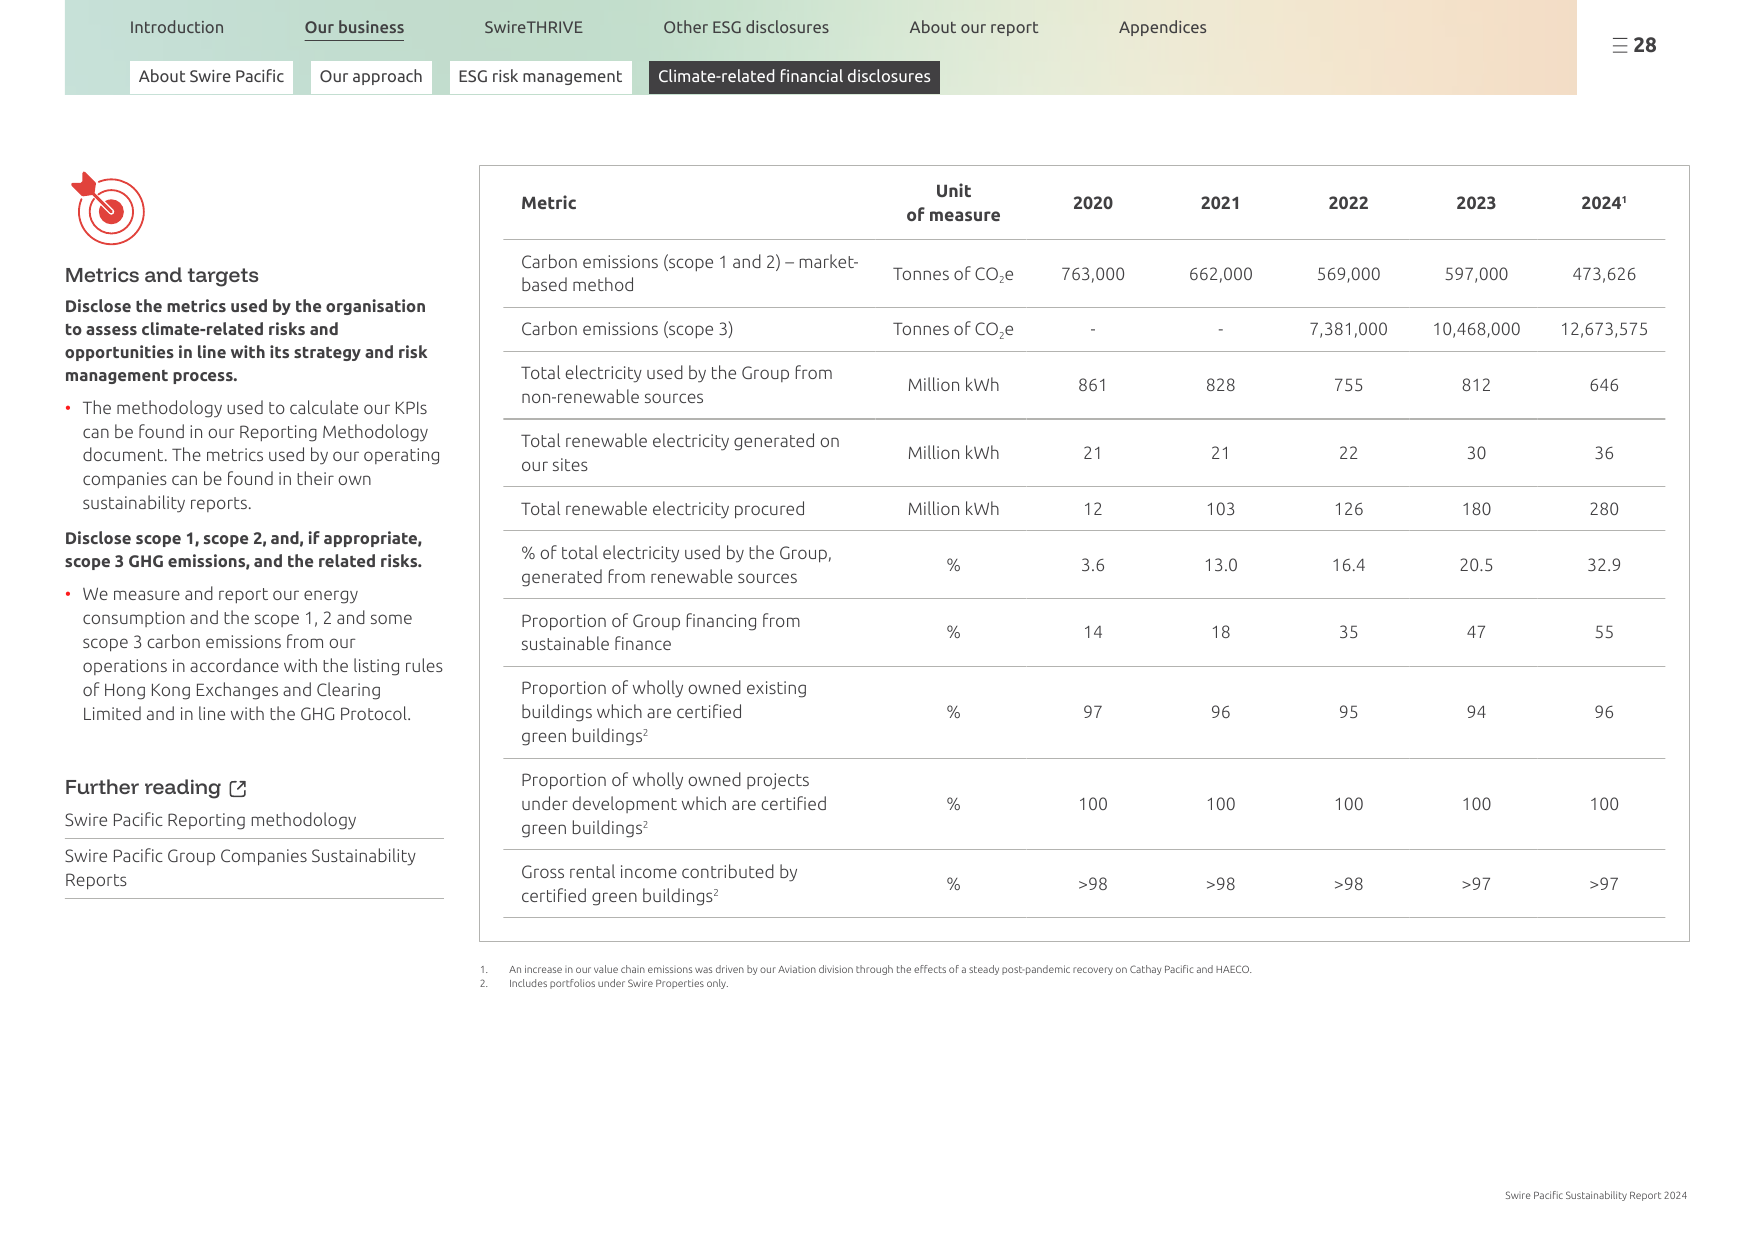Click the value 763,000 in the table

[1092, 274]
